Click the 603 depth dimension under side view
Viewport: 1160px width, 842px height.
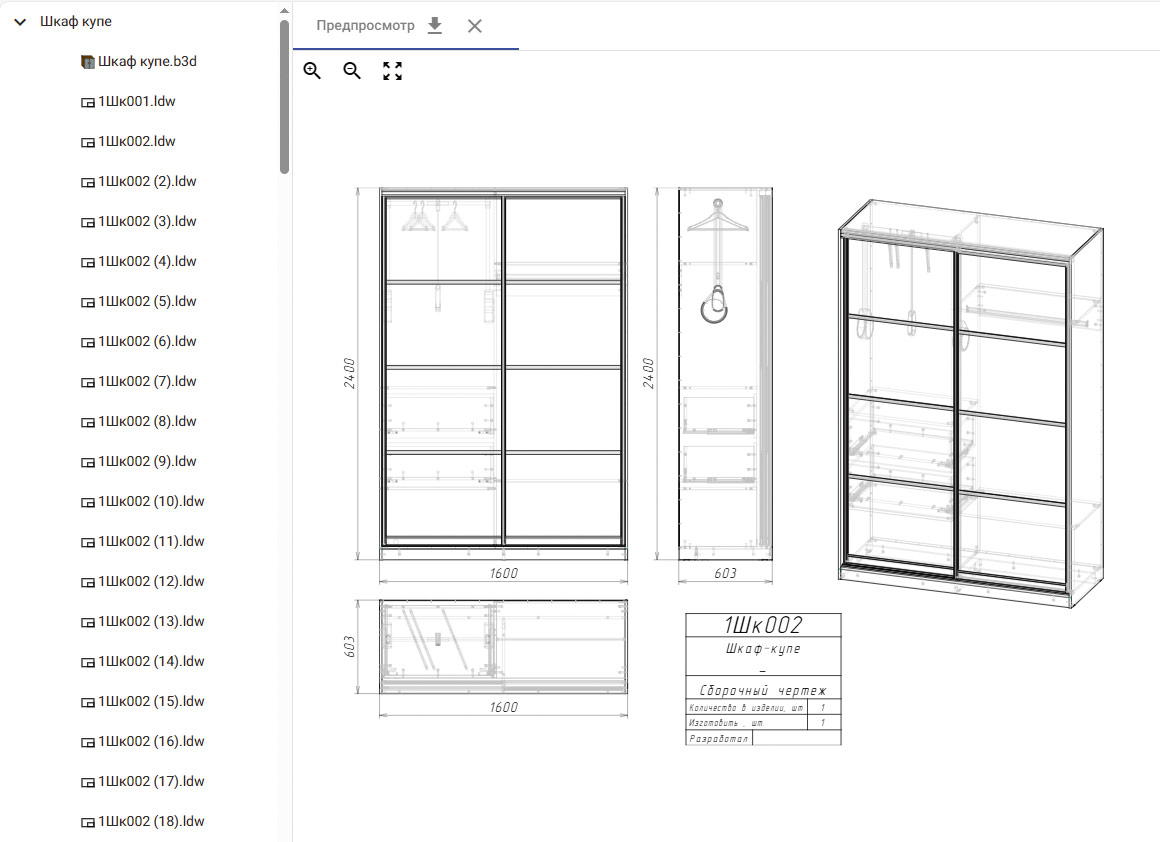[x=725, y=573]
